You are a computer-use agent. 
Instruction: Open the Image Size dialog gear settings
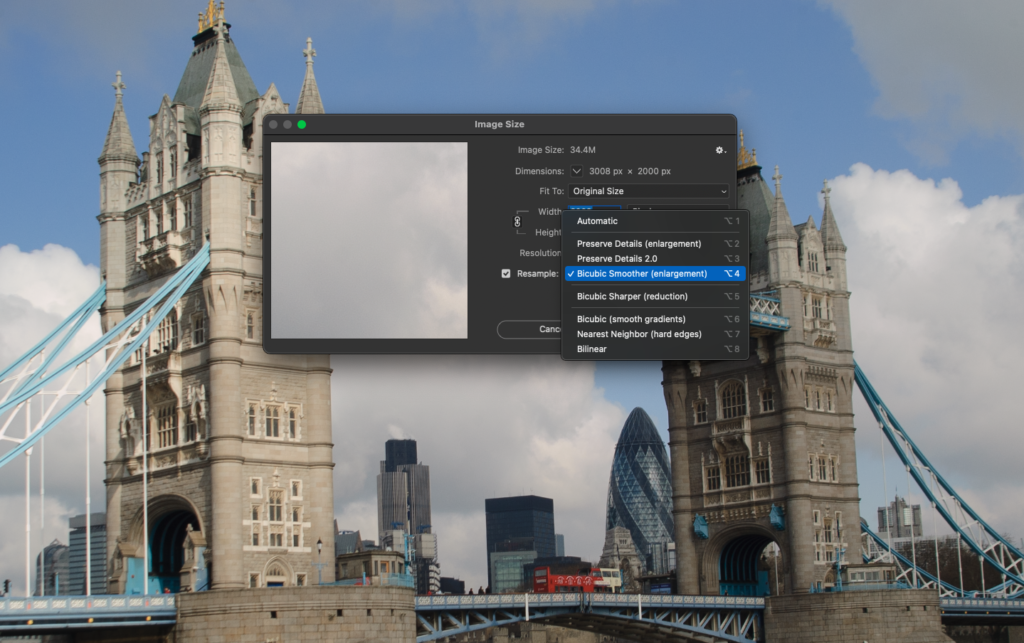720,150
